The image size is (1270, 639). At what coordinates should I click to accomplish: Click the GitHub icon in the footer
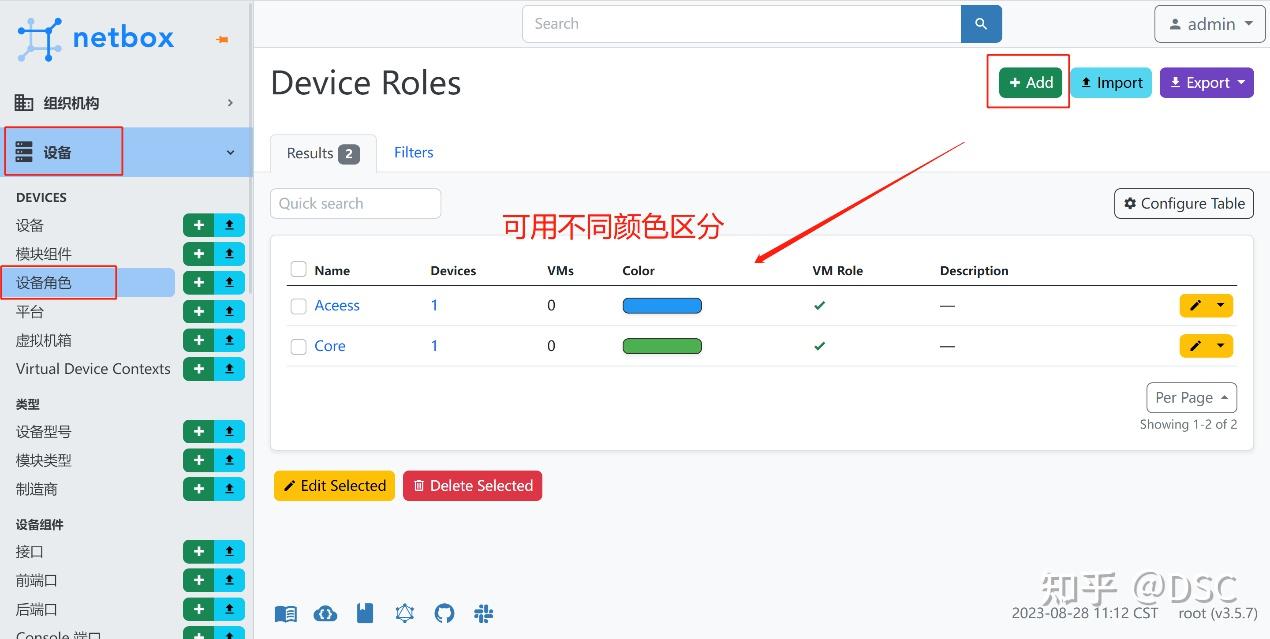[444, 613]
